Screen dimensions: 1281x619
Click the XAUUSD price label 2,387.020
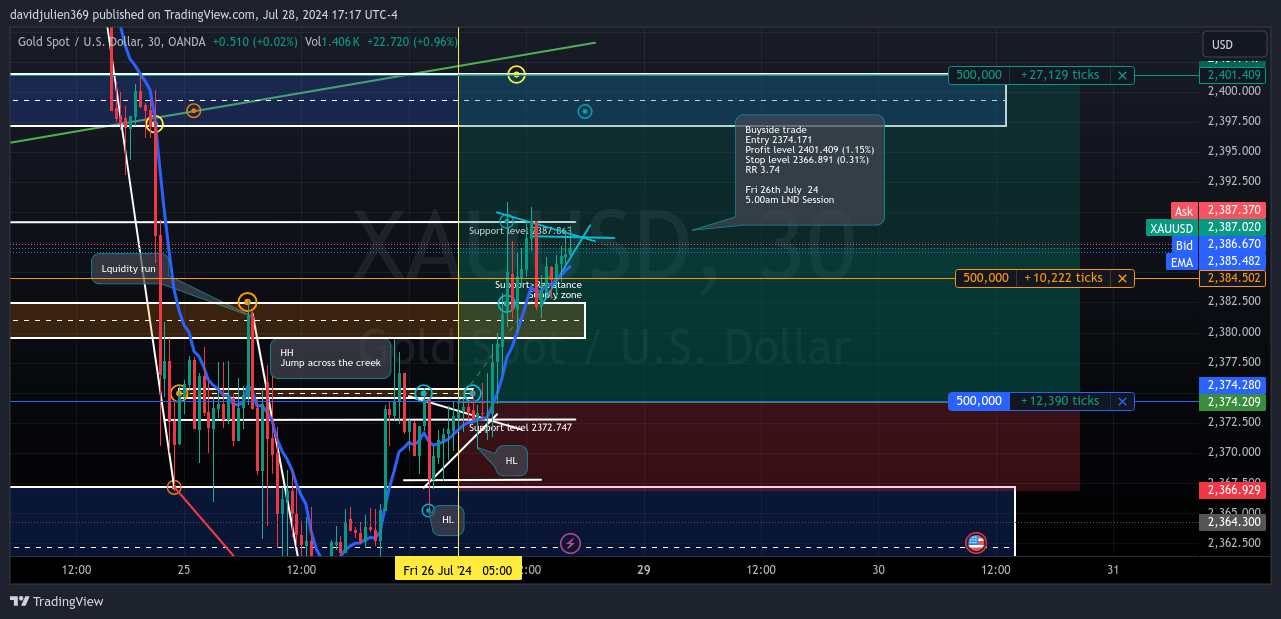pos(1206,228)
